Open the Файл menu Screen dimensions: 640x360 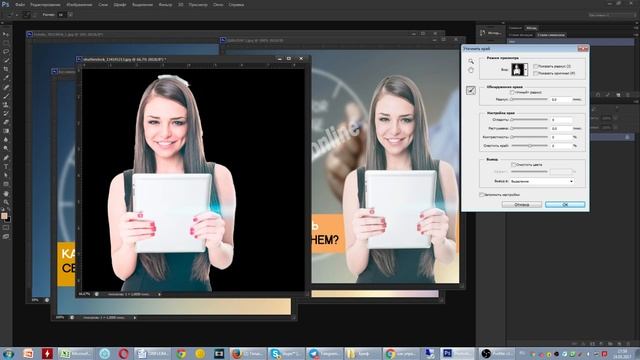coord(20,5)
